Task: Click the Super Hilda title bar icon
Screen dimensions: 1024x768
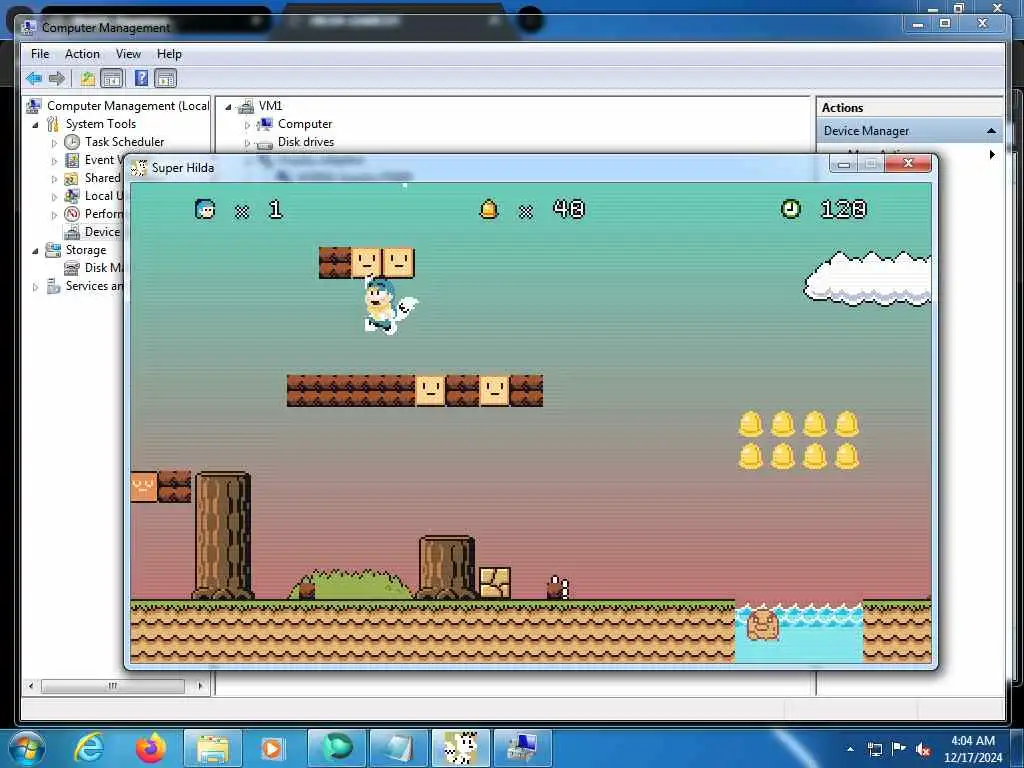Action: pyautogui.click(x=138, y=168)
